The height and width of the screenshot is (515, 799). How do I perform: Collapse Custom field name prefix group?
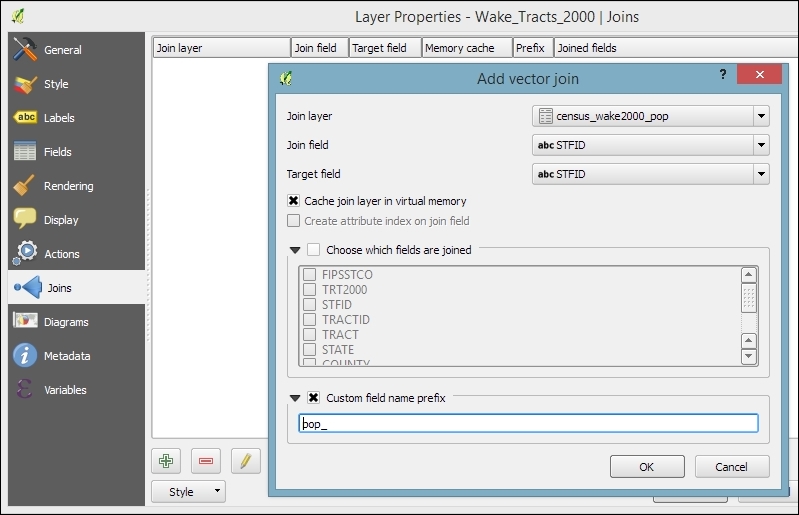(295, 398)
